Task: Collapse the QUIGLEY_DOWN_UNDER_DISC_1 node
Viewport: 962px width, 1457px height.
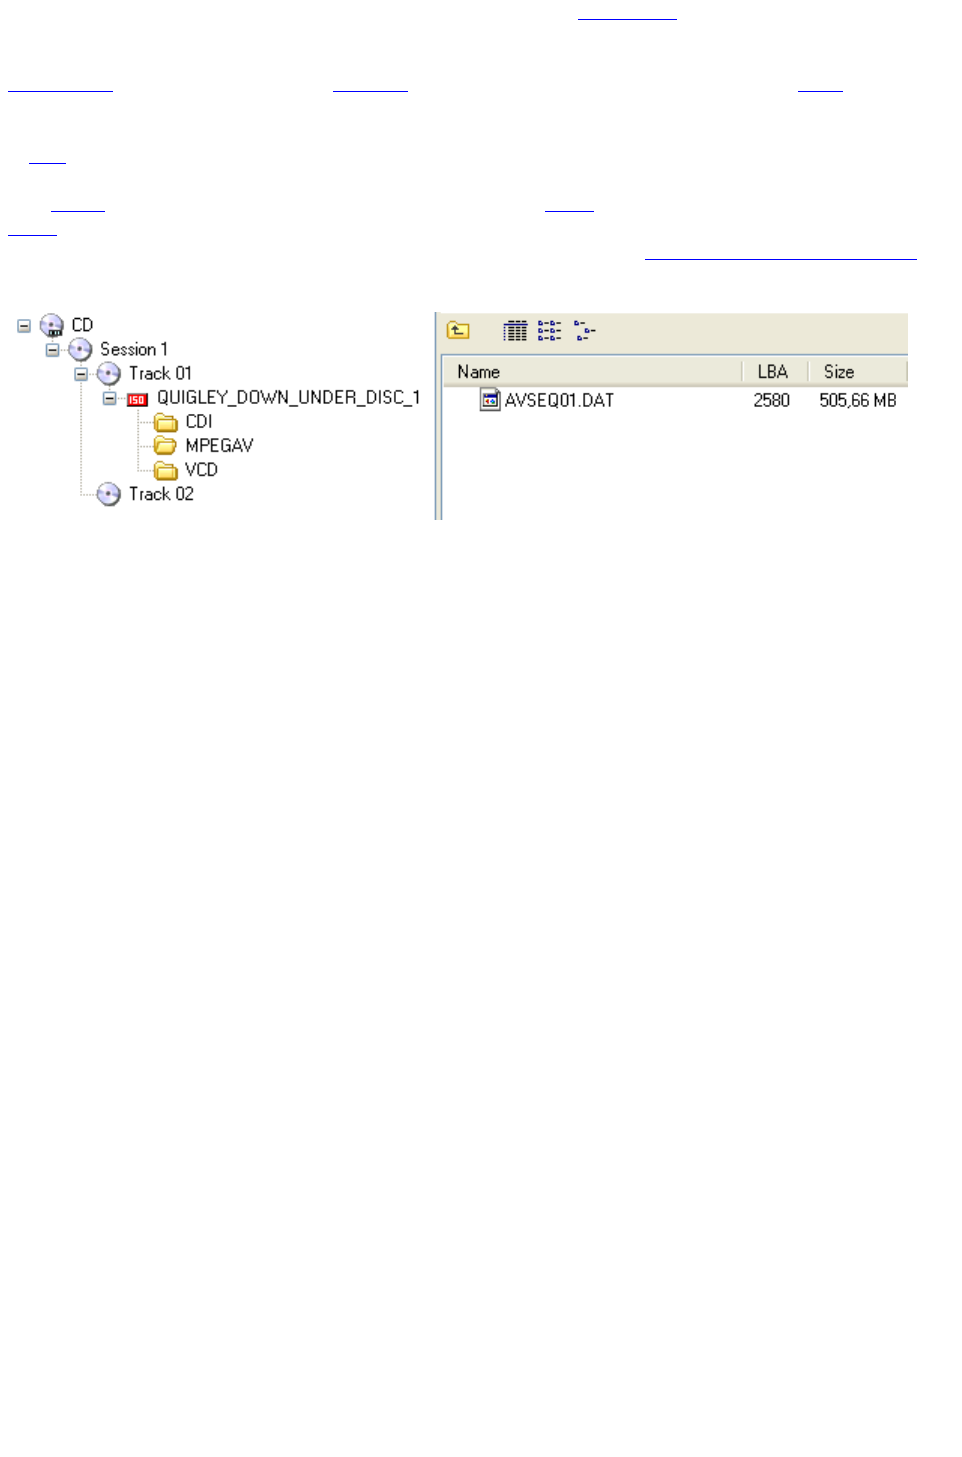Action: click(x=109, y=398)
